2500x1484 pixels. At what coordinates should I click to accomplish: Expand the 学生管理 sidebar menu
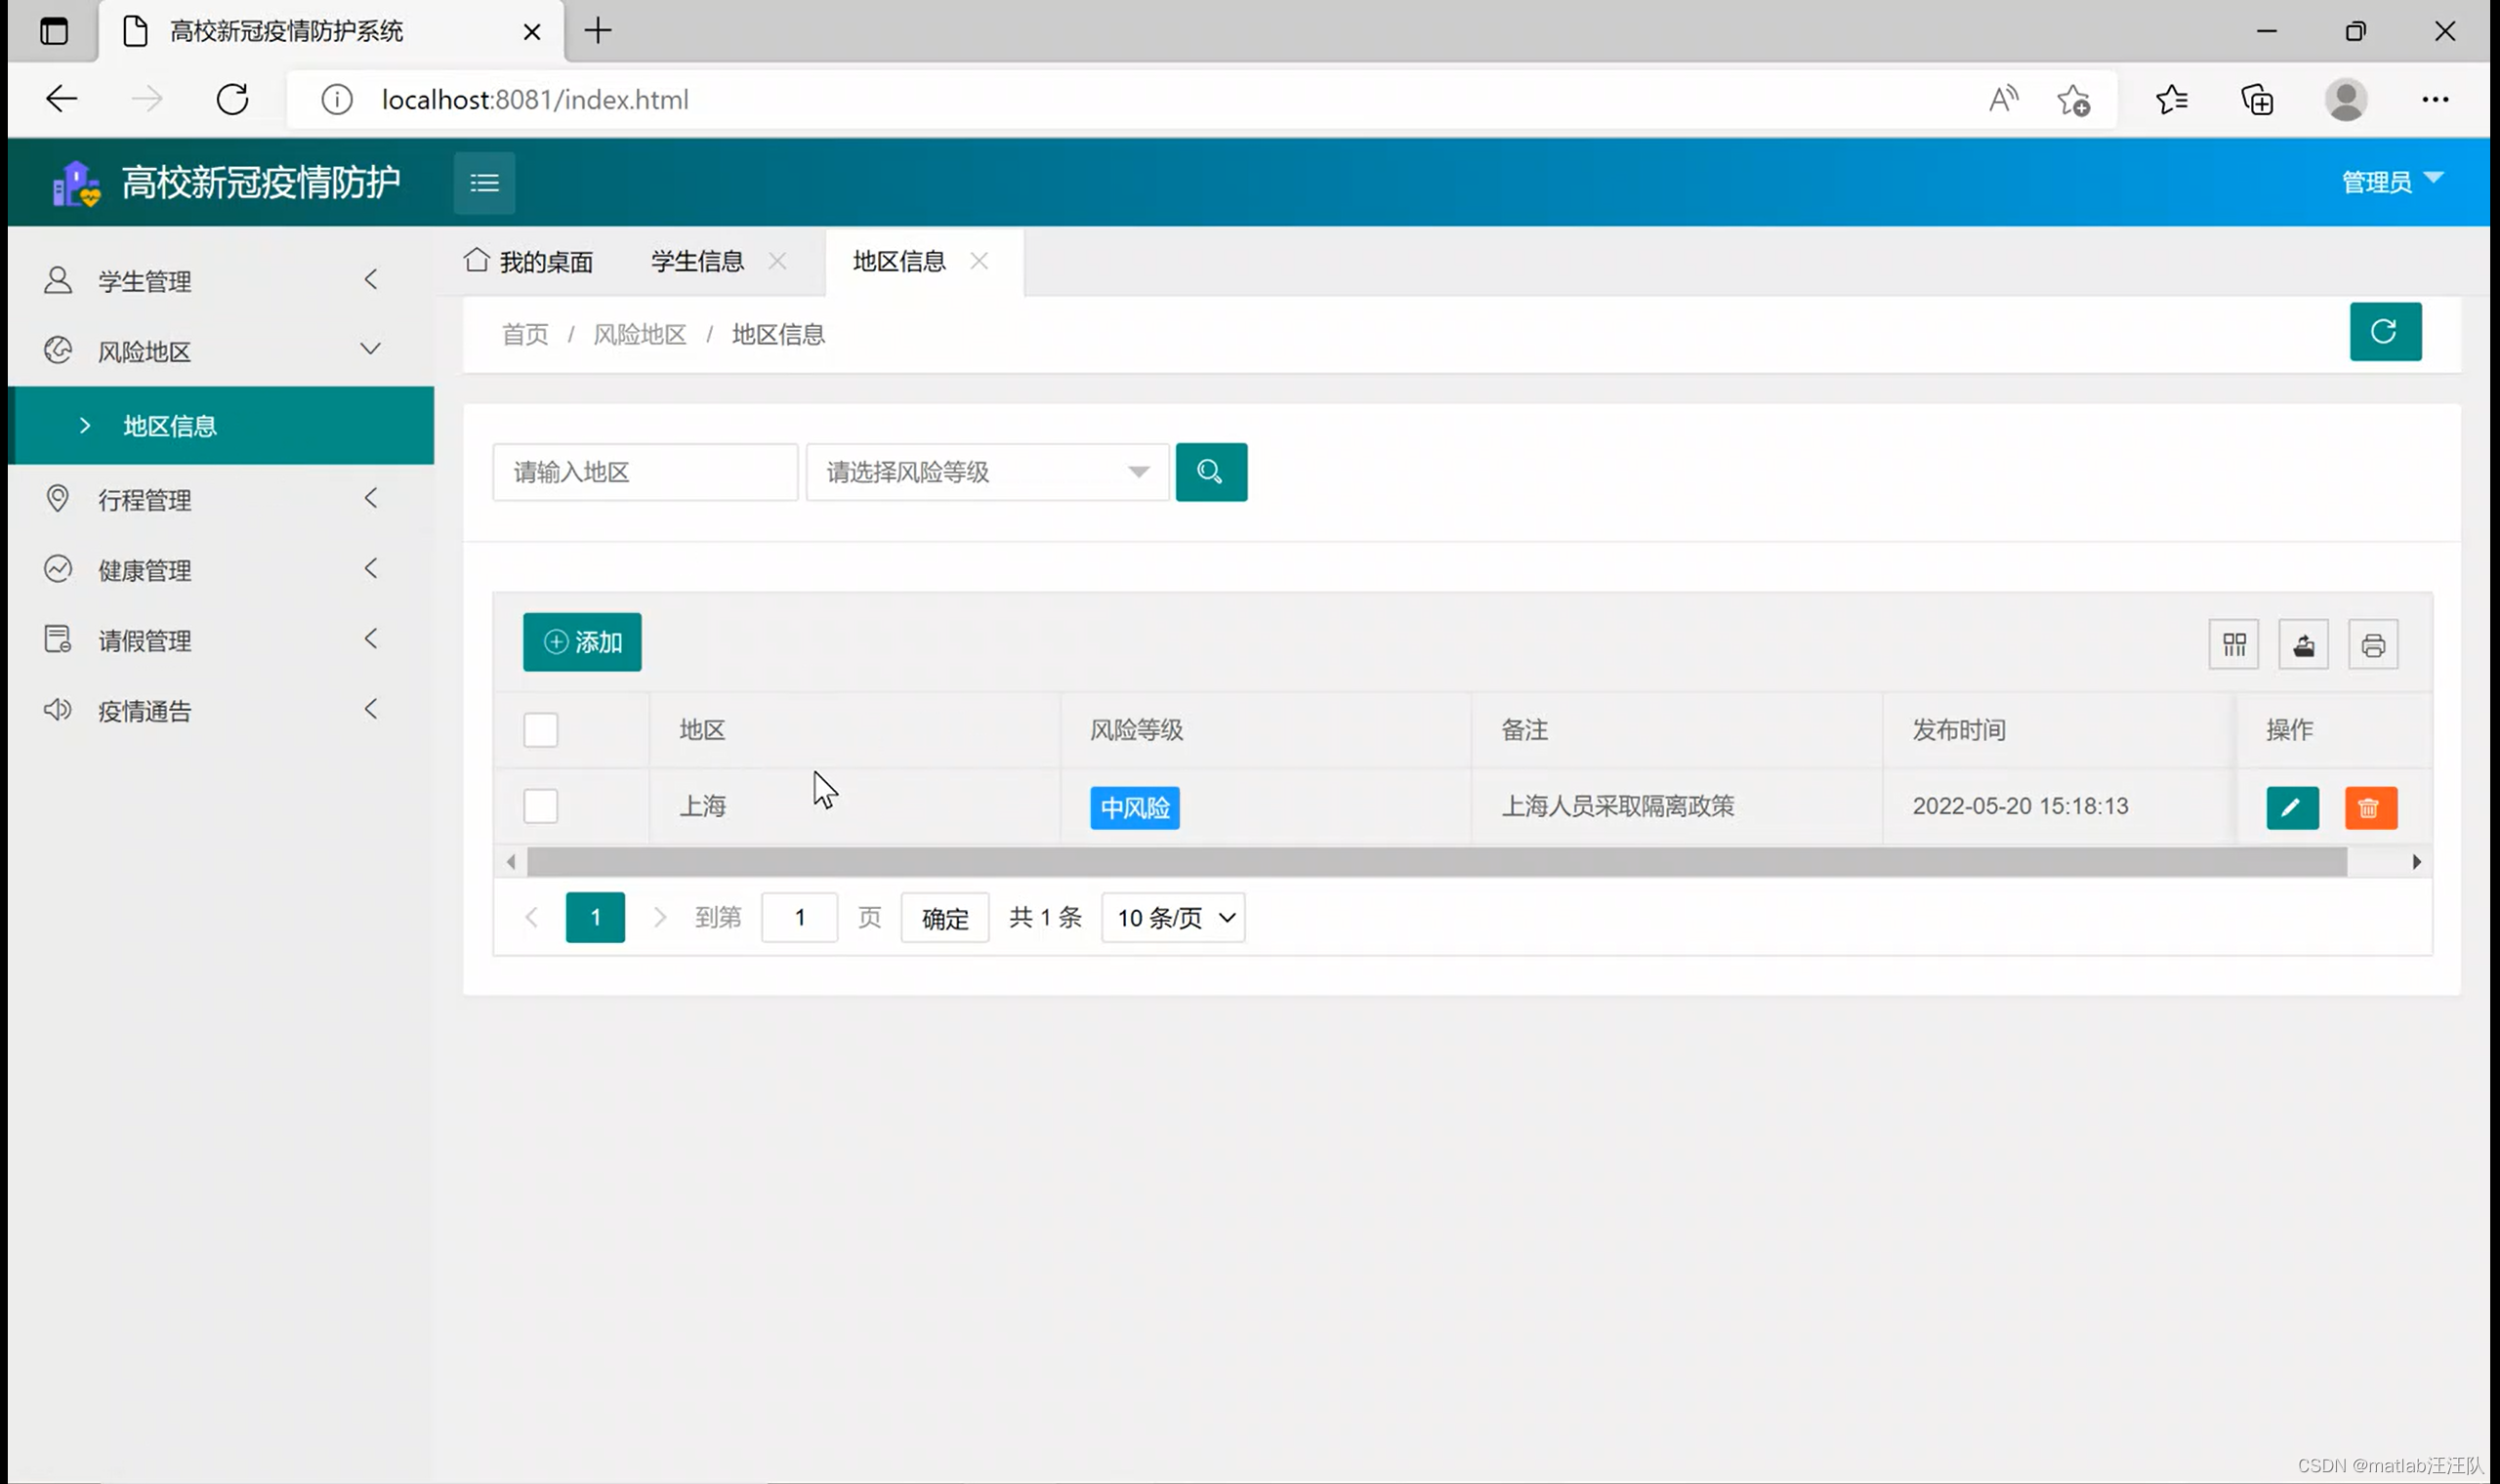pyautogui.click(x=210, y=281)
